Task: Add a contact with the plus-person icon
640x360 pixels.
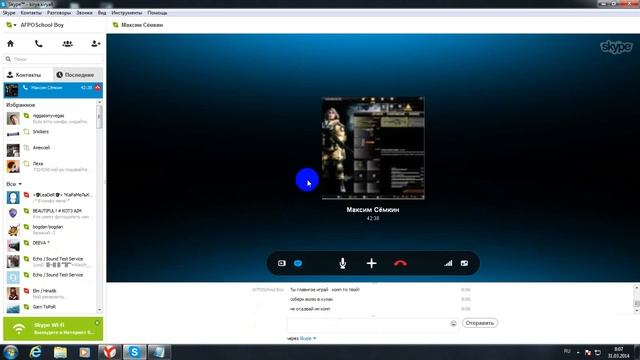Action: click(96, 43)
